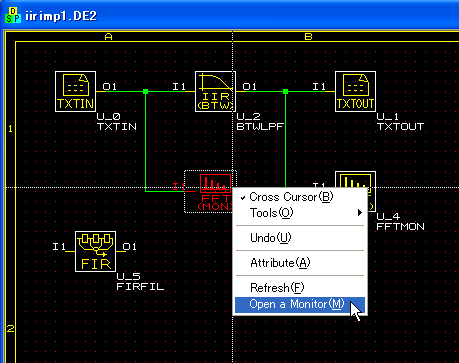Viewport: 459px width, 363px height.
Task: Click the DSP application icon in title bar
Action: coord(13,15)
